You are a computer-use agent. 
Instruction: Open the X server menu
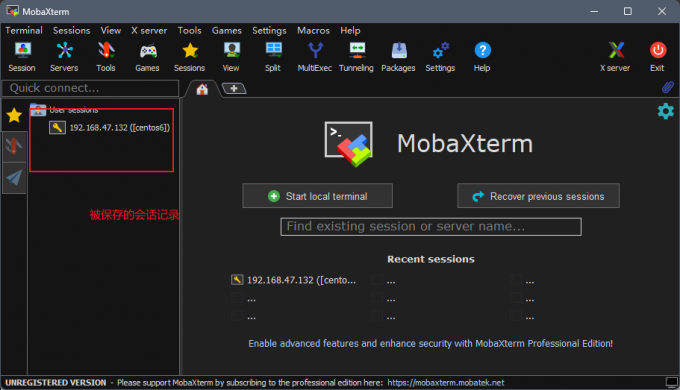pyautogui.click(x=149, y=30)
